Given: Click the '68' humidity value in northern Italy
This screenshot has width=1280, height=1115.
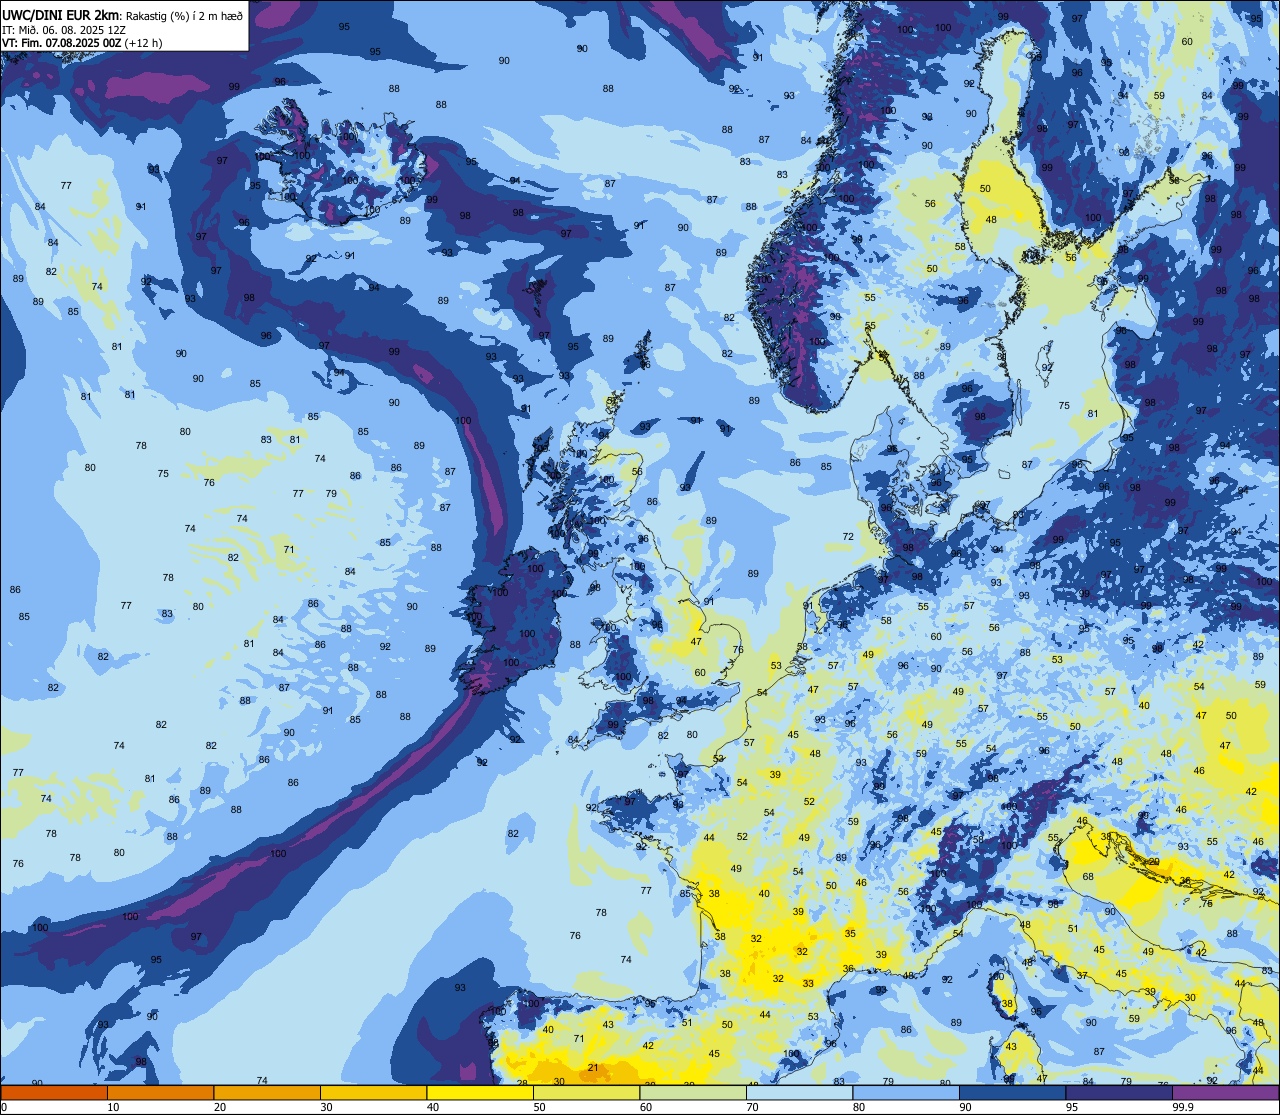Looking at the screenshot, I should coord(1088,877).
